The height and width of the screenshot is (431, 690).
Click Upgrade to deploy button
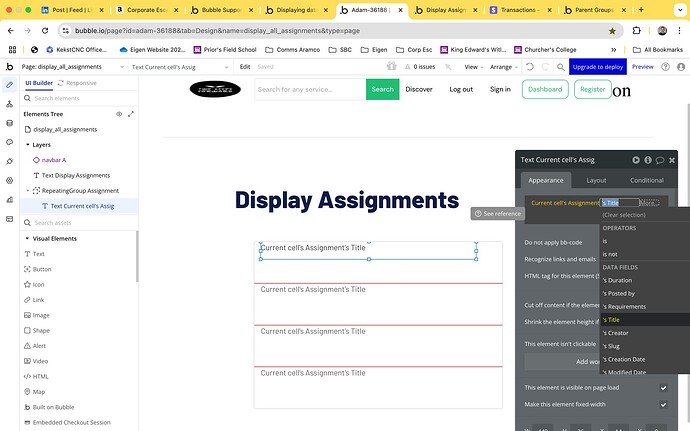(598, 67)
